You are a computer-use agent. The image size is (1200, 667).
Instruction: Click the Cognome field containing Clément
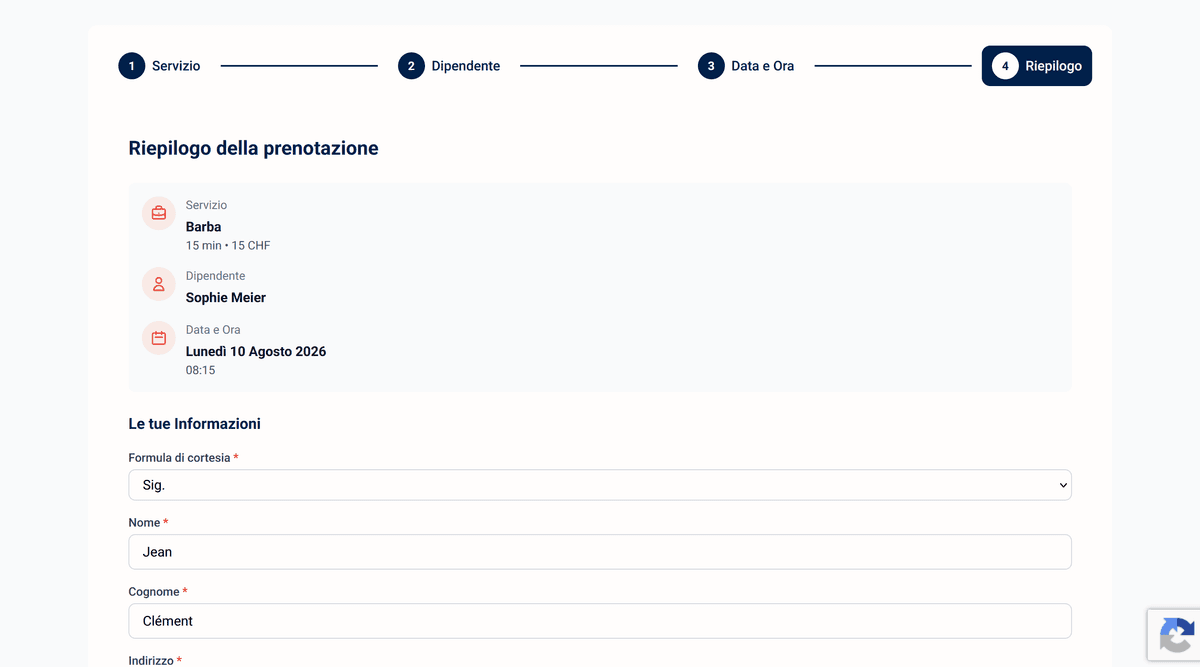point(600,621)
